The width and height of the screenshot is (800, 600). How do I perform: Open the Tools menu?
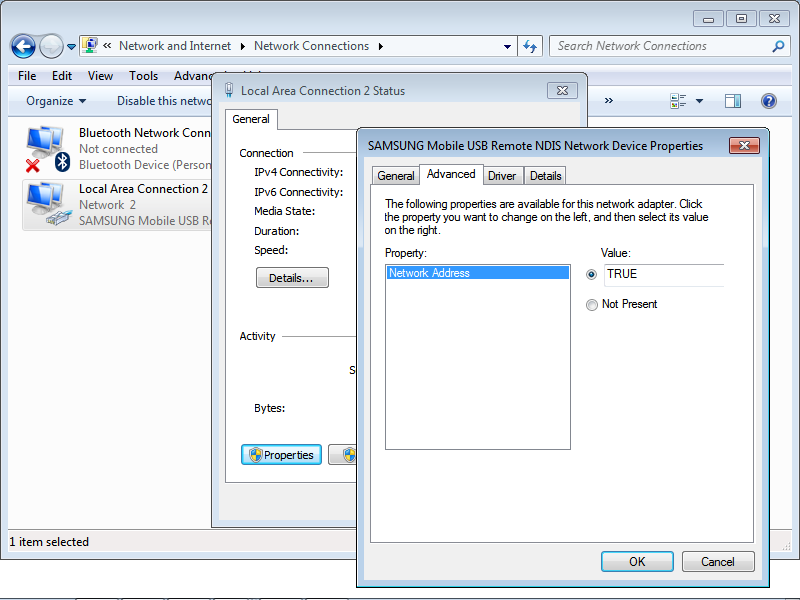(143, 76)
